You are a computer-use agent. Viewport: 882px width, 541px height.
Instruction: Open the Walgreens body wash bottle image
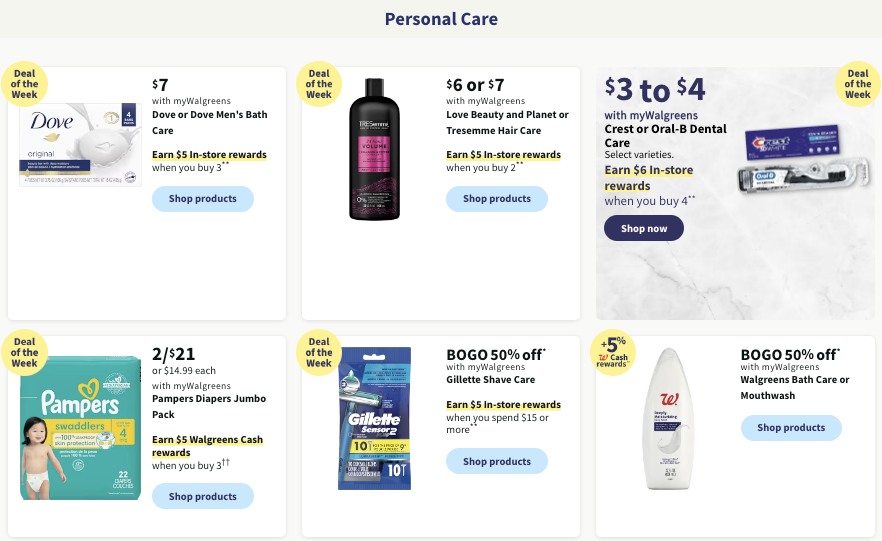(668, 419)
